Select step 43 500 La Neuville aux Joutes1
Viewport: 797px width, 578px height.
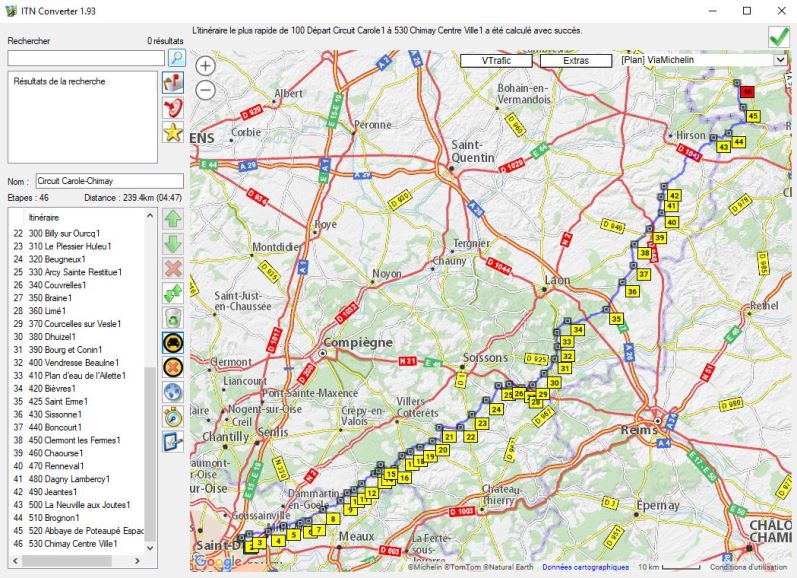78,505
